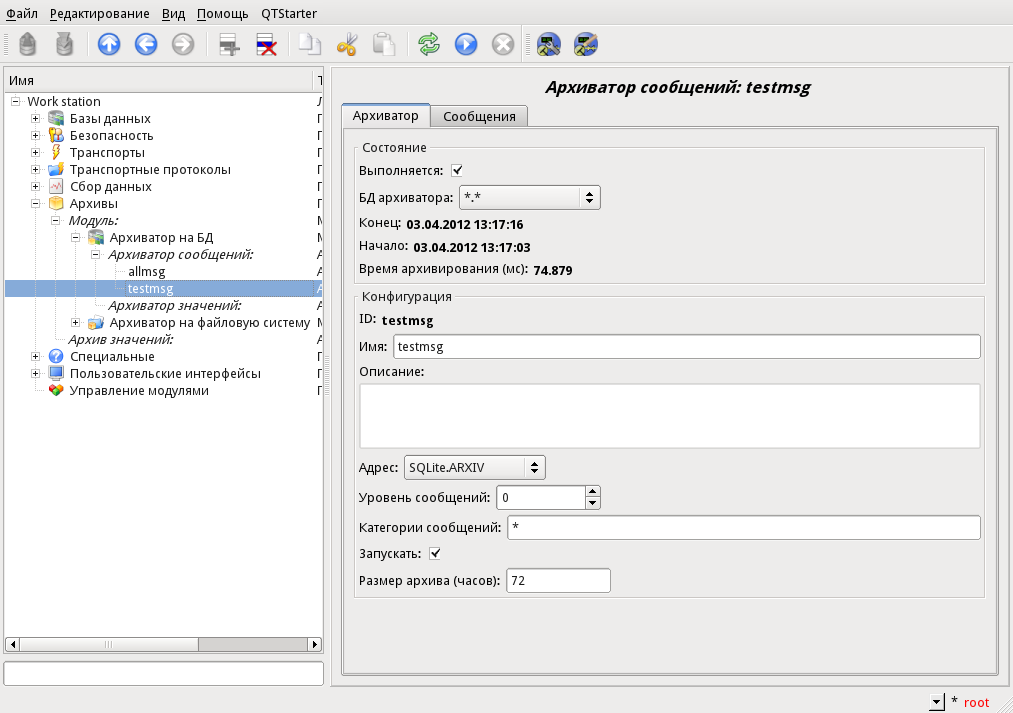Click the scissors Cut icon
The height and width of the screenshot is (713, 1013).
(x=347, y=44)
